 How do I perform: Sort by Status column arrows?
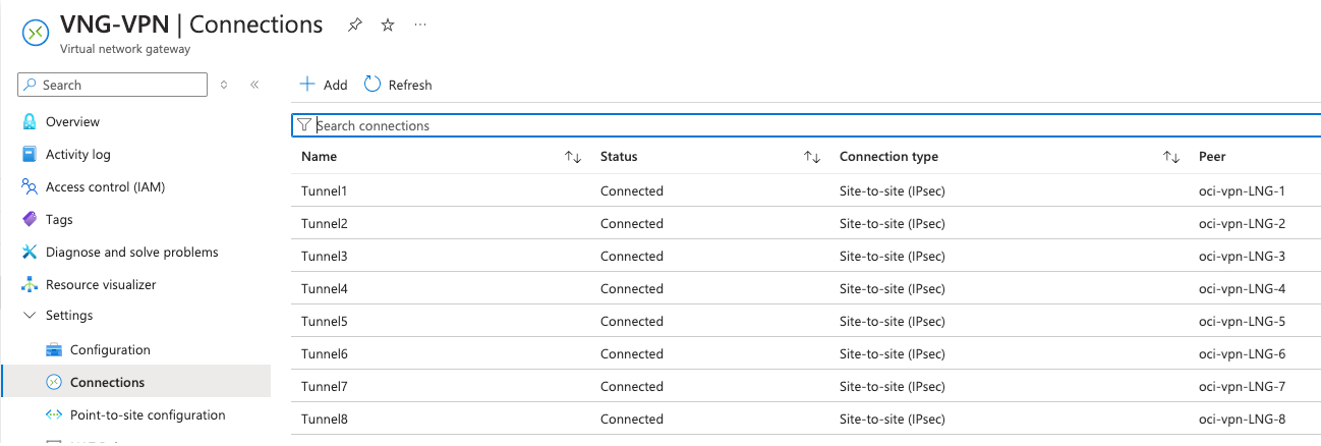click(x=812, y=157)
